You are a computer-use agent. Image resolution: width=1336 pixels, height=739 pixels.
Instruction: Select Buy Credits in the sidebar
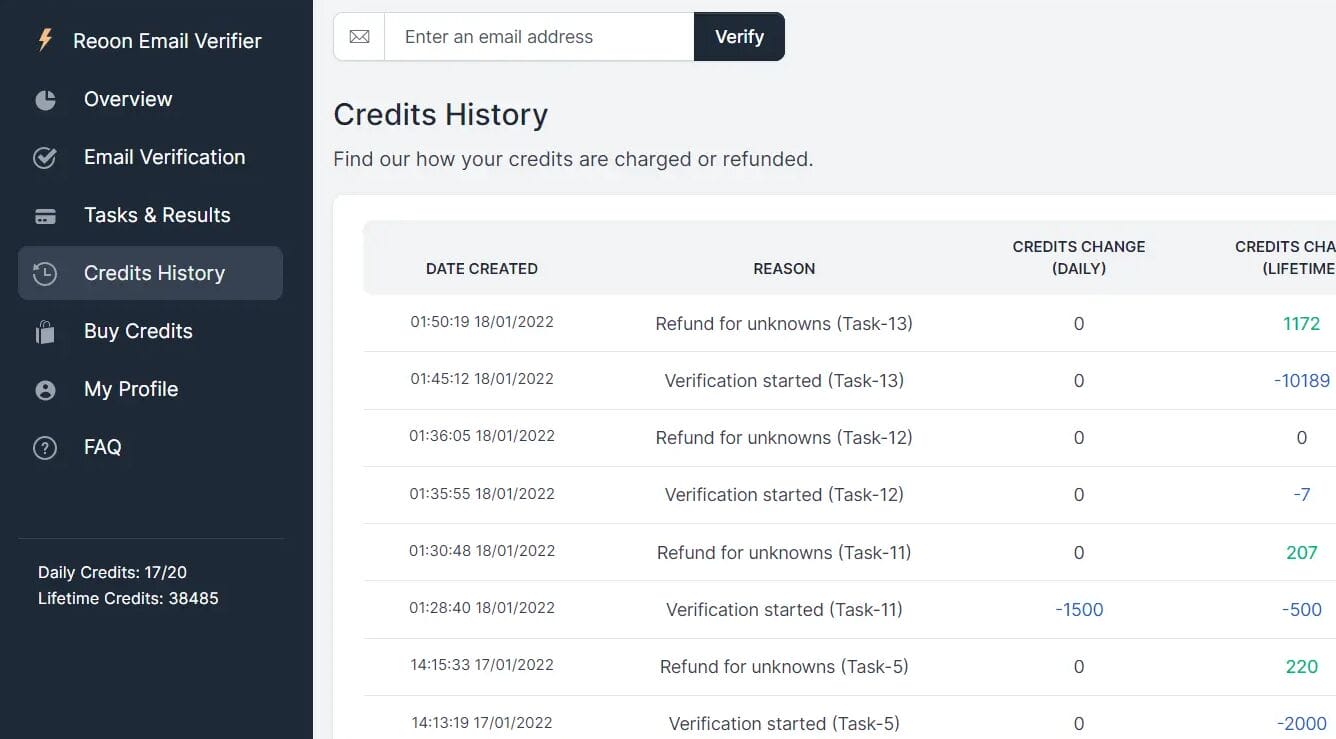138,331
